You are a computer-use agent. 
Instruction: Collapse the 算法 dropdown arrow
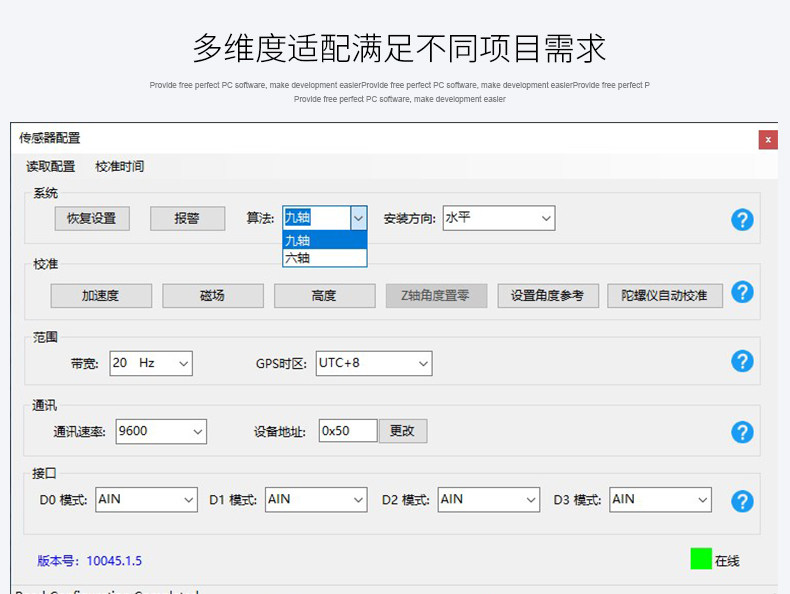pos(358,218)
